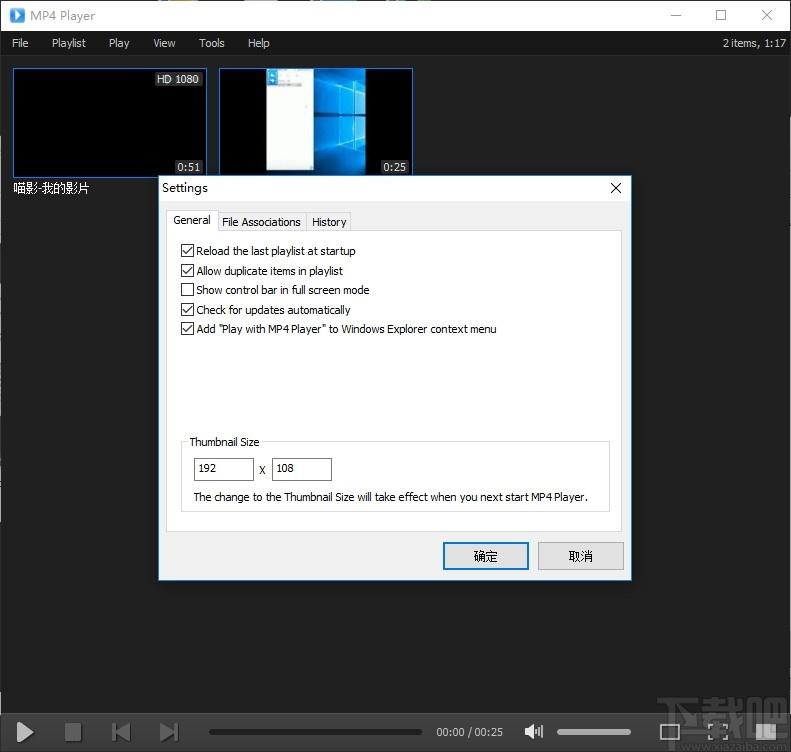Mute audio via speaker icon

click(x=534, y=731)
